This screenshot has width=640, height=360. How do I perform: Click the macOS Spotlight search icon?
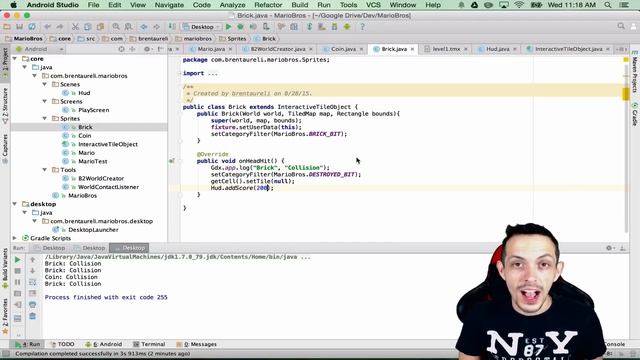click(x=608, y=5)
